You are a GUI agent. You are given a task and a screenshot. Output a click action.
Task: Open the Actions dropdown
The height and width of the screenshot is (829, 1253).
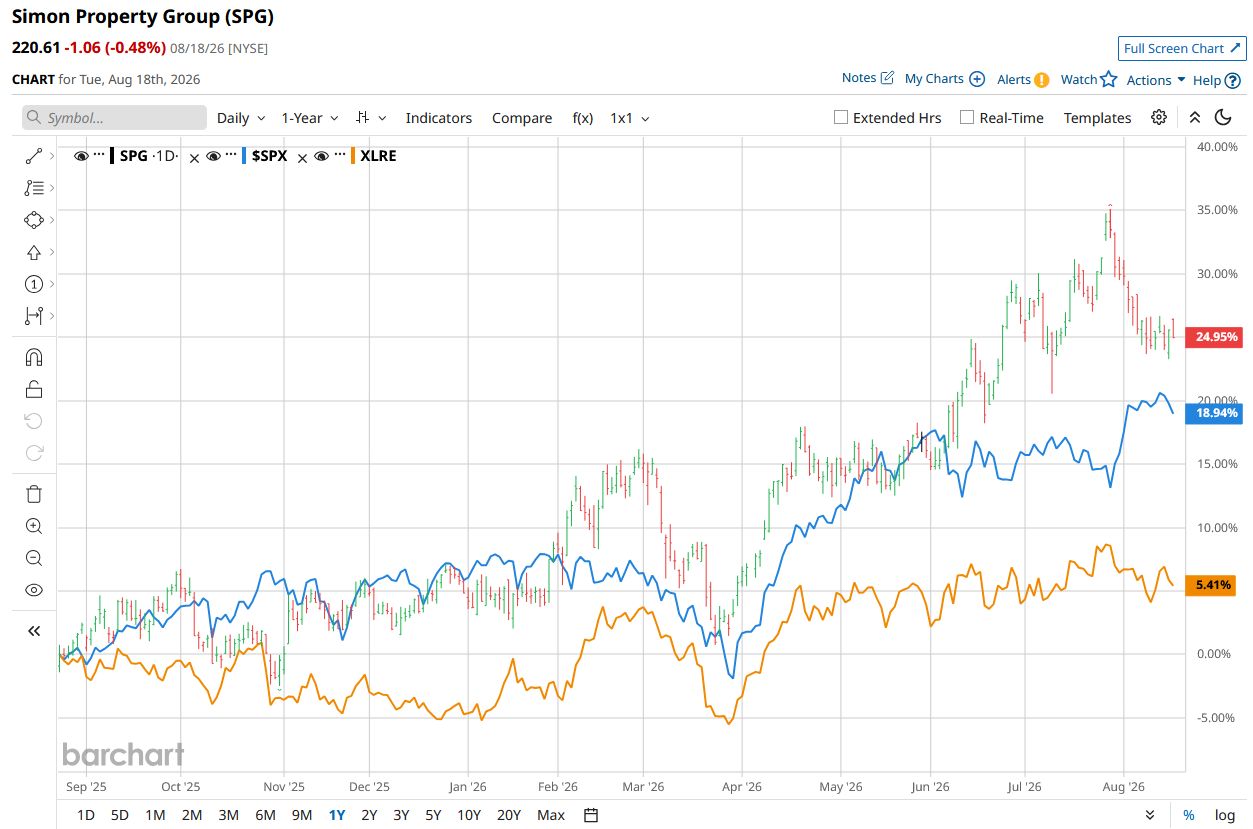pos(1156,80)
